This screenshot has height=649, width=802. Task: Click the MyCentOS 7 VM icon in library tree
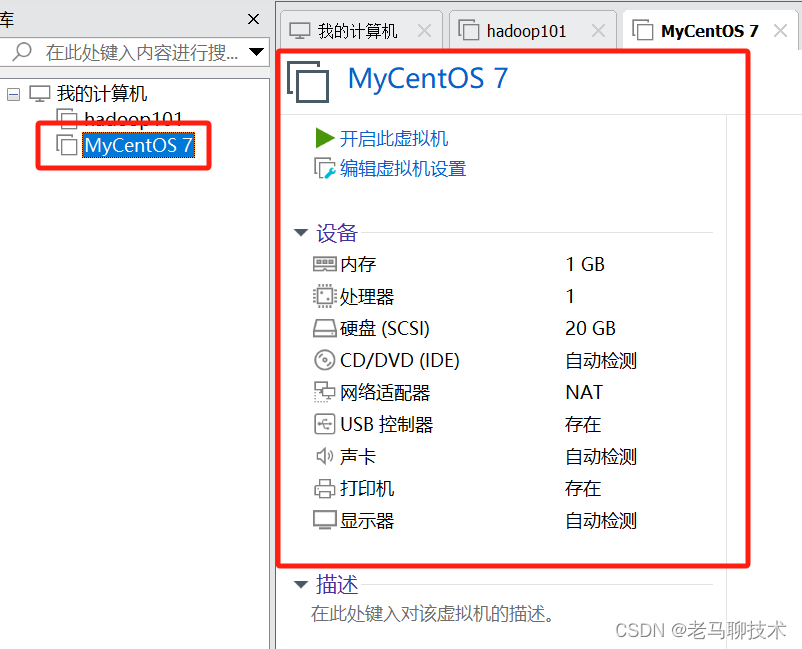coord(67,145)
